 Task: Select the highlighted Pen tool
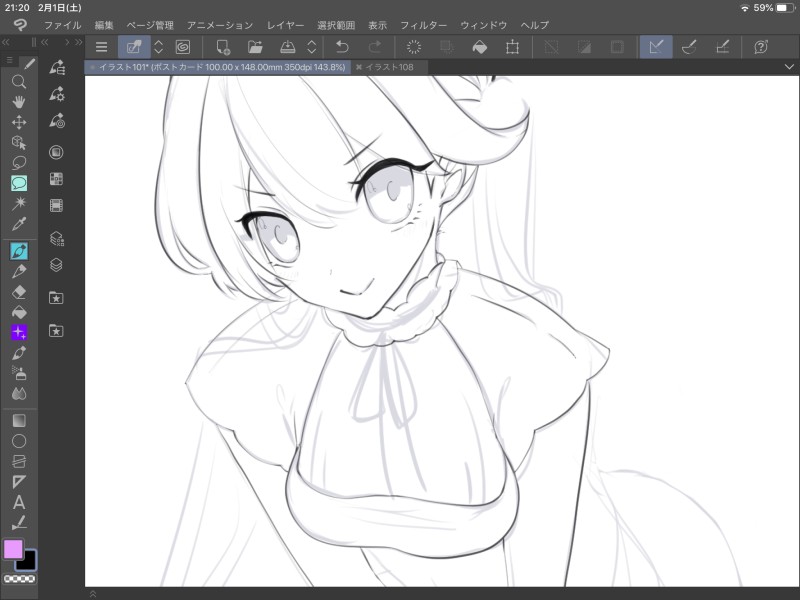pos(19,251)
